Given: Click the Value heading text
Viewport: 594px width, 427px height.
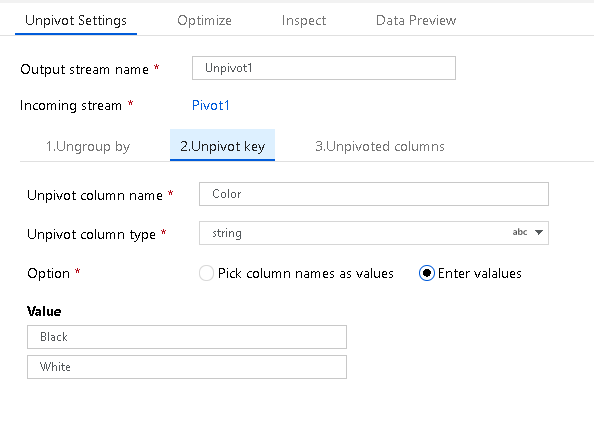Looking at the screenshot, I should click(x=44, y=311).
